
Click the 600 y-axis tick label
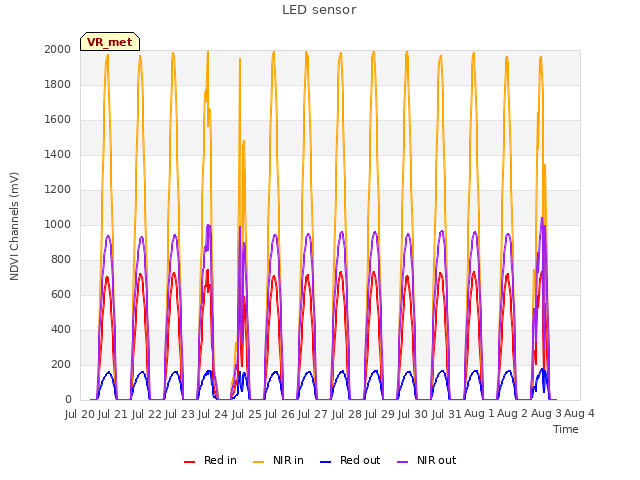(61, 295)
